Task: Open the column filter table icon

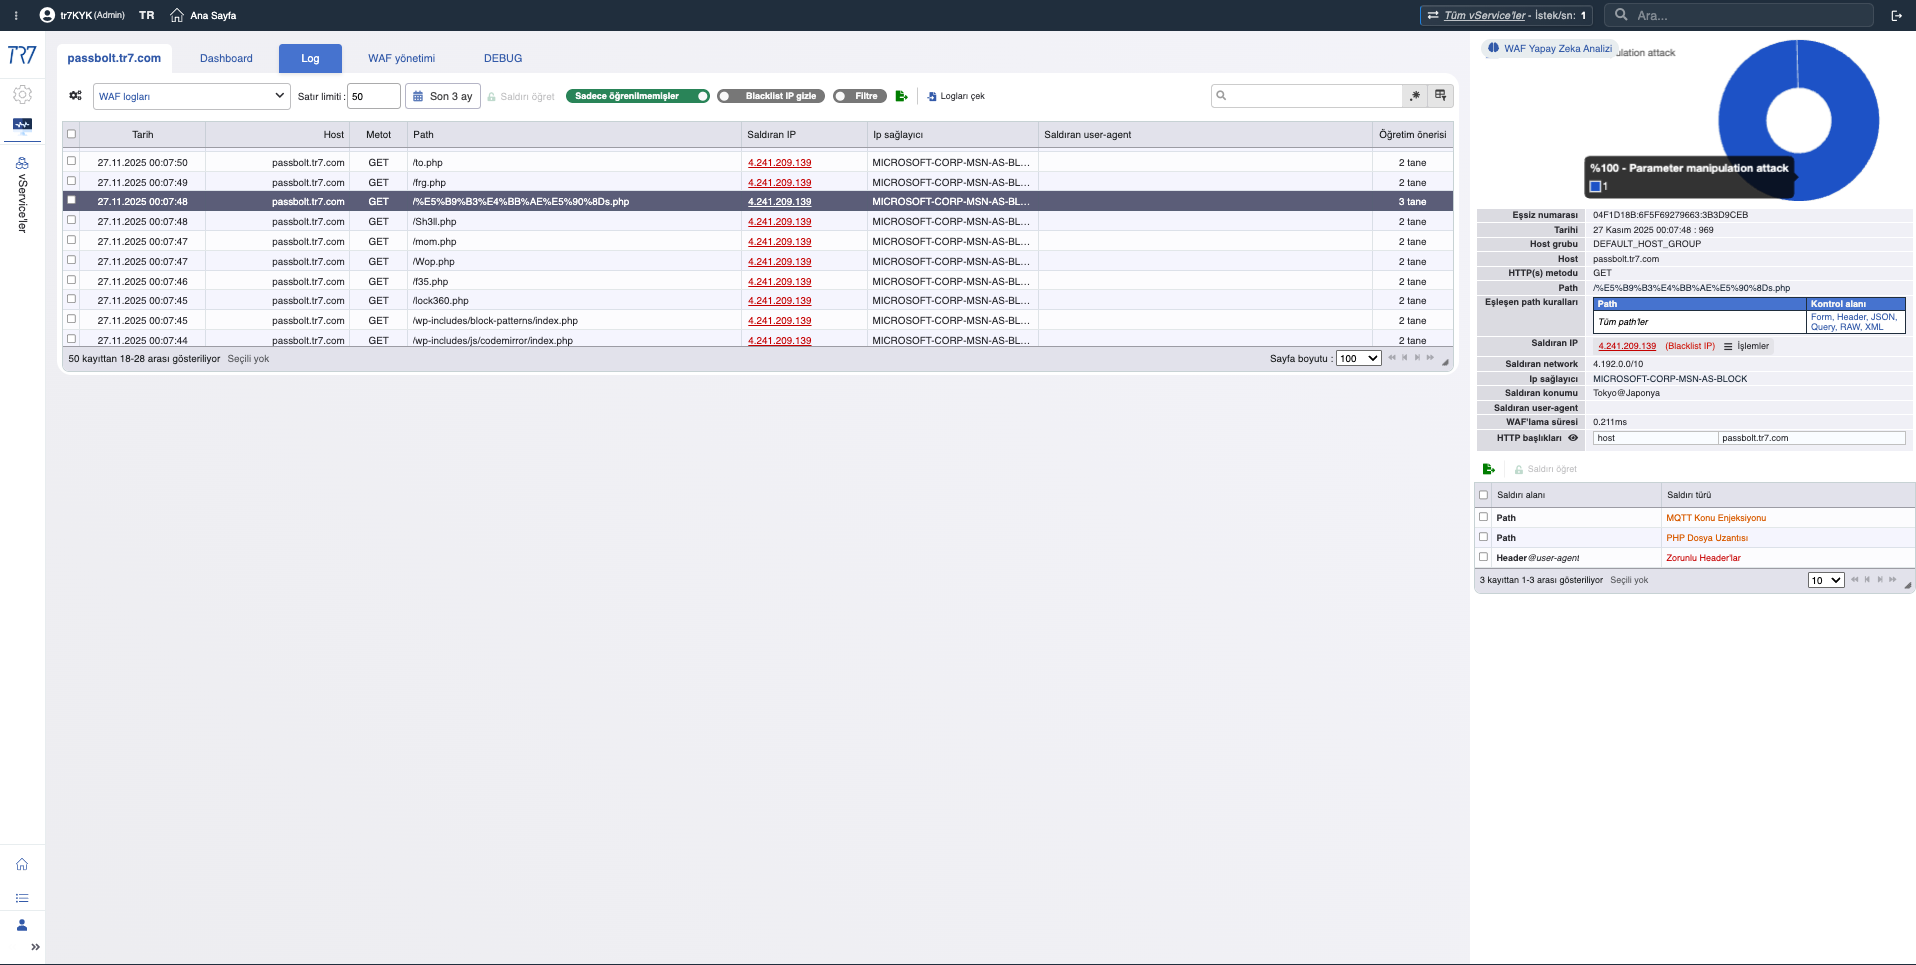Action: (x=1440, y=96)
